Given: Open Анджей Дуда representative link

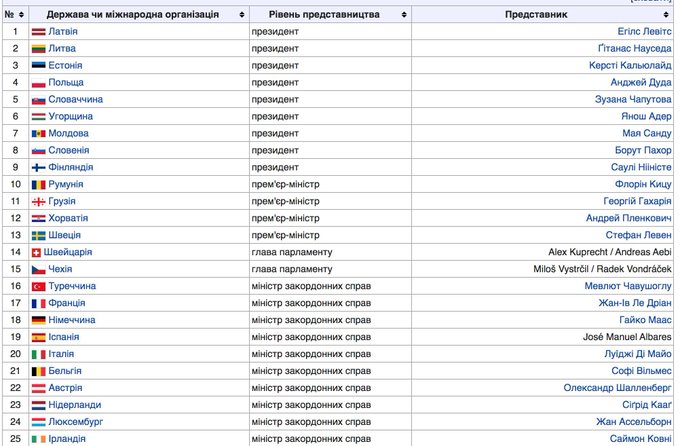Looking at the screenshot, I should [641, 82].
